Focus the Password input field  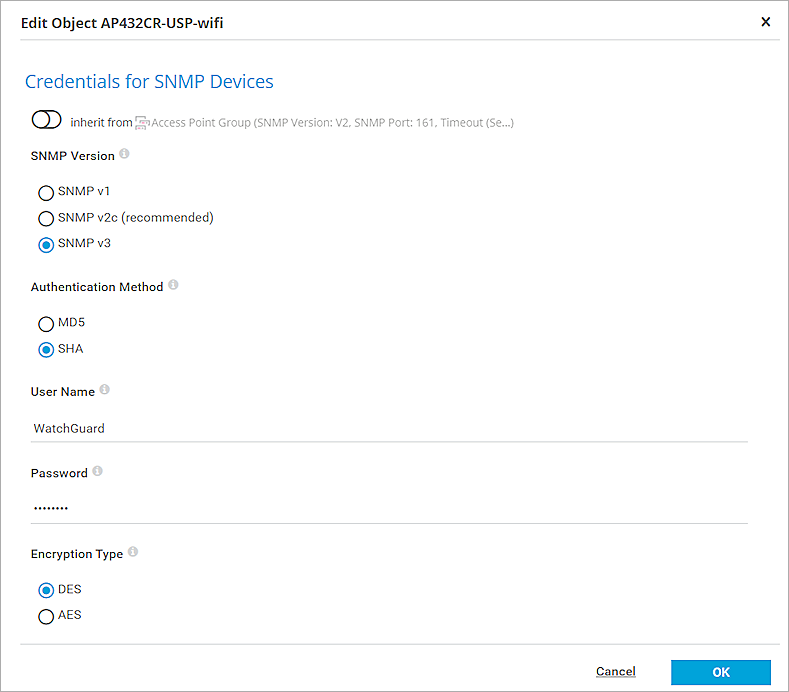tap(389, 508)
